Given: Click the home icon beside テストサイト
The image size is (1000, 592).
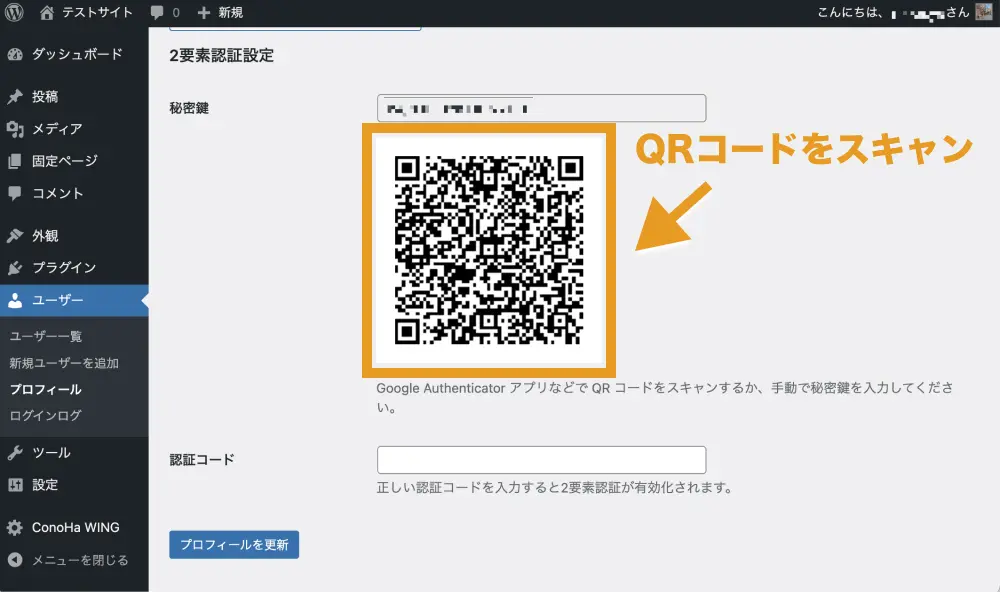Looking at the screenshot, I should [x=47, y=13].
